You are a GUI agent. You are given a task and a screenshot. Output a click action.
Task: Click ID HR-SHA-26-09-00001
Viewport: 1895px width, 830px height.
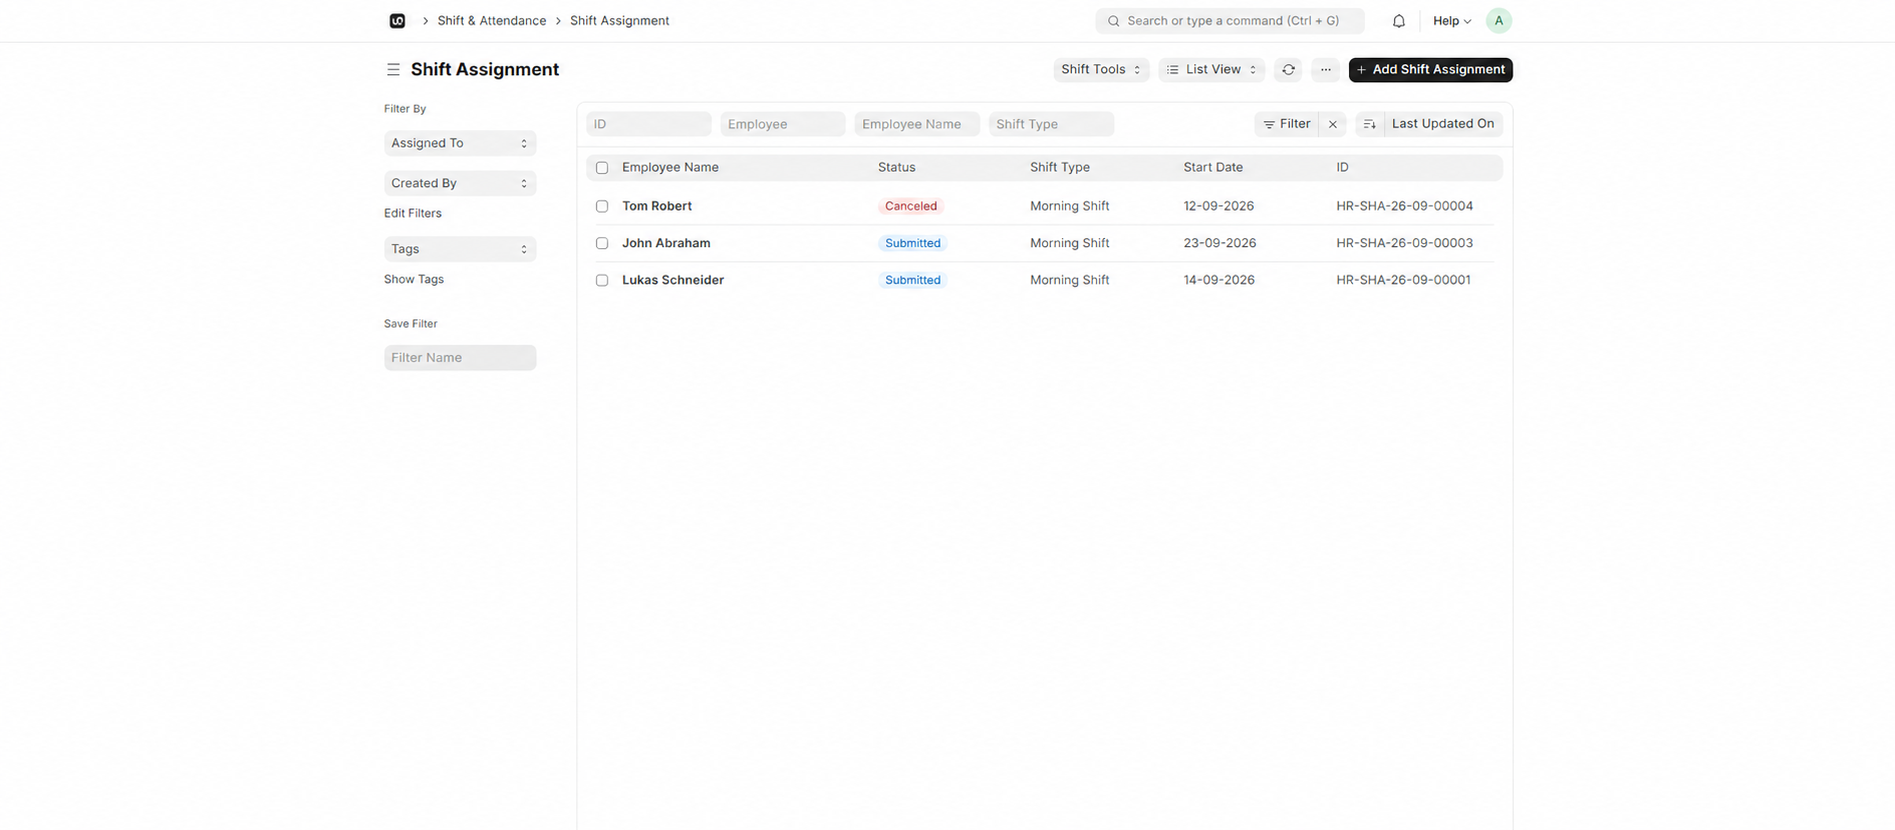pyautogui.click(x=1404, y=280)
